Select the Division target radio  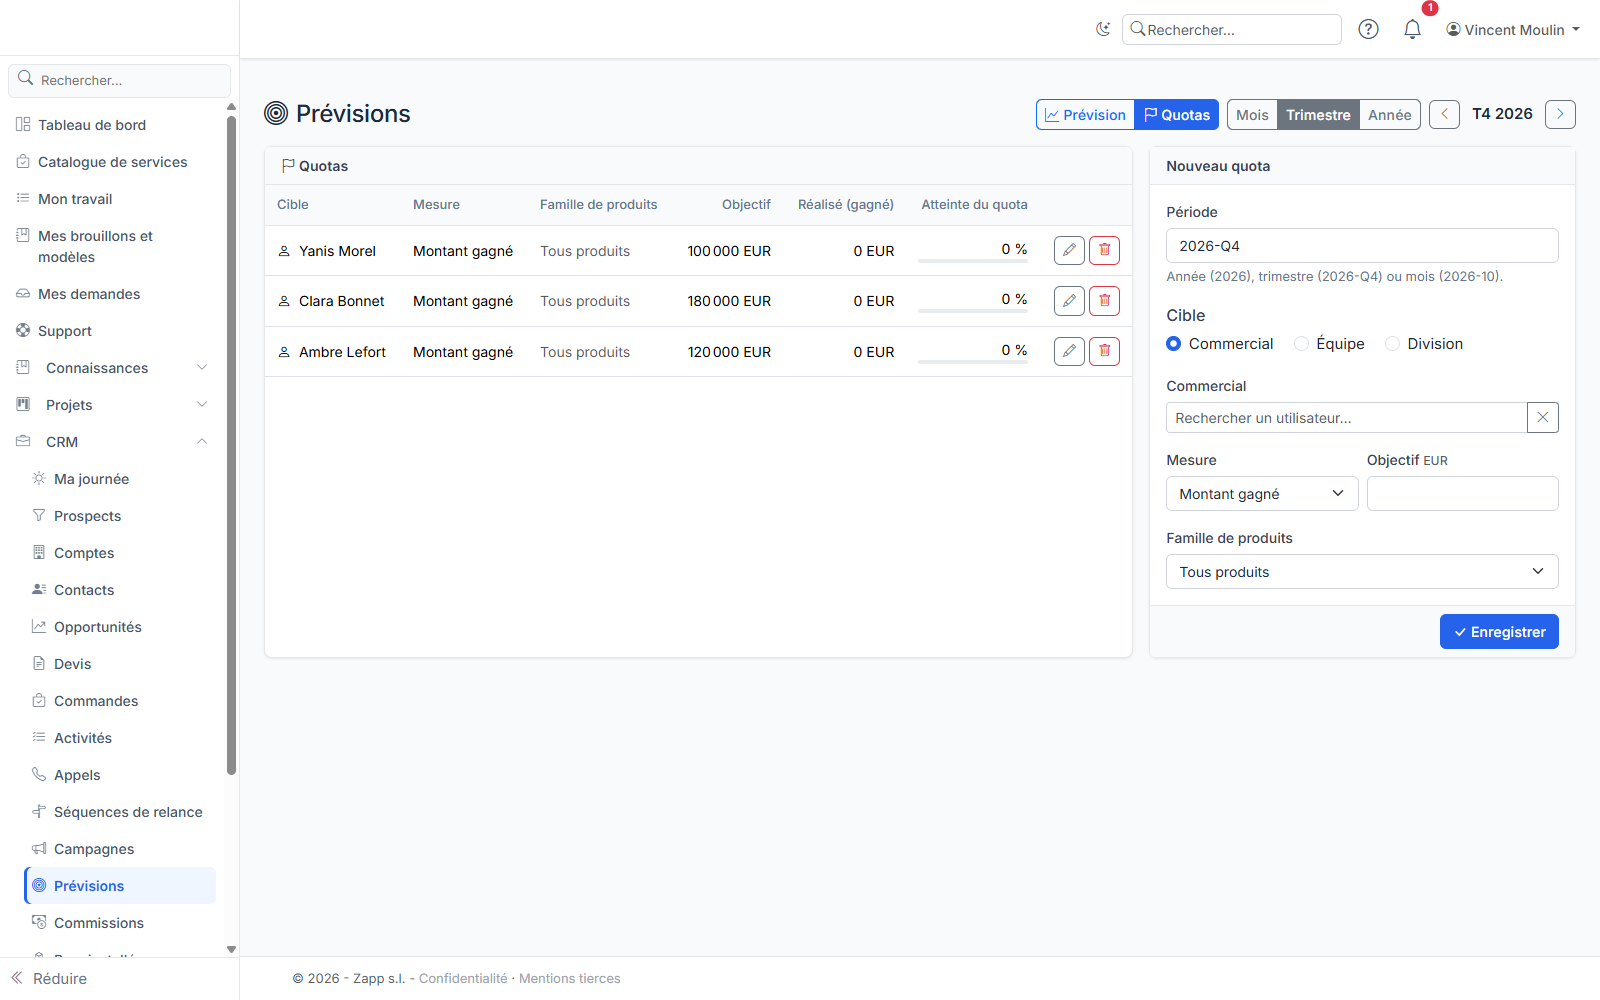[x=1392, y=344]
